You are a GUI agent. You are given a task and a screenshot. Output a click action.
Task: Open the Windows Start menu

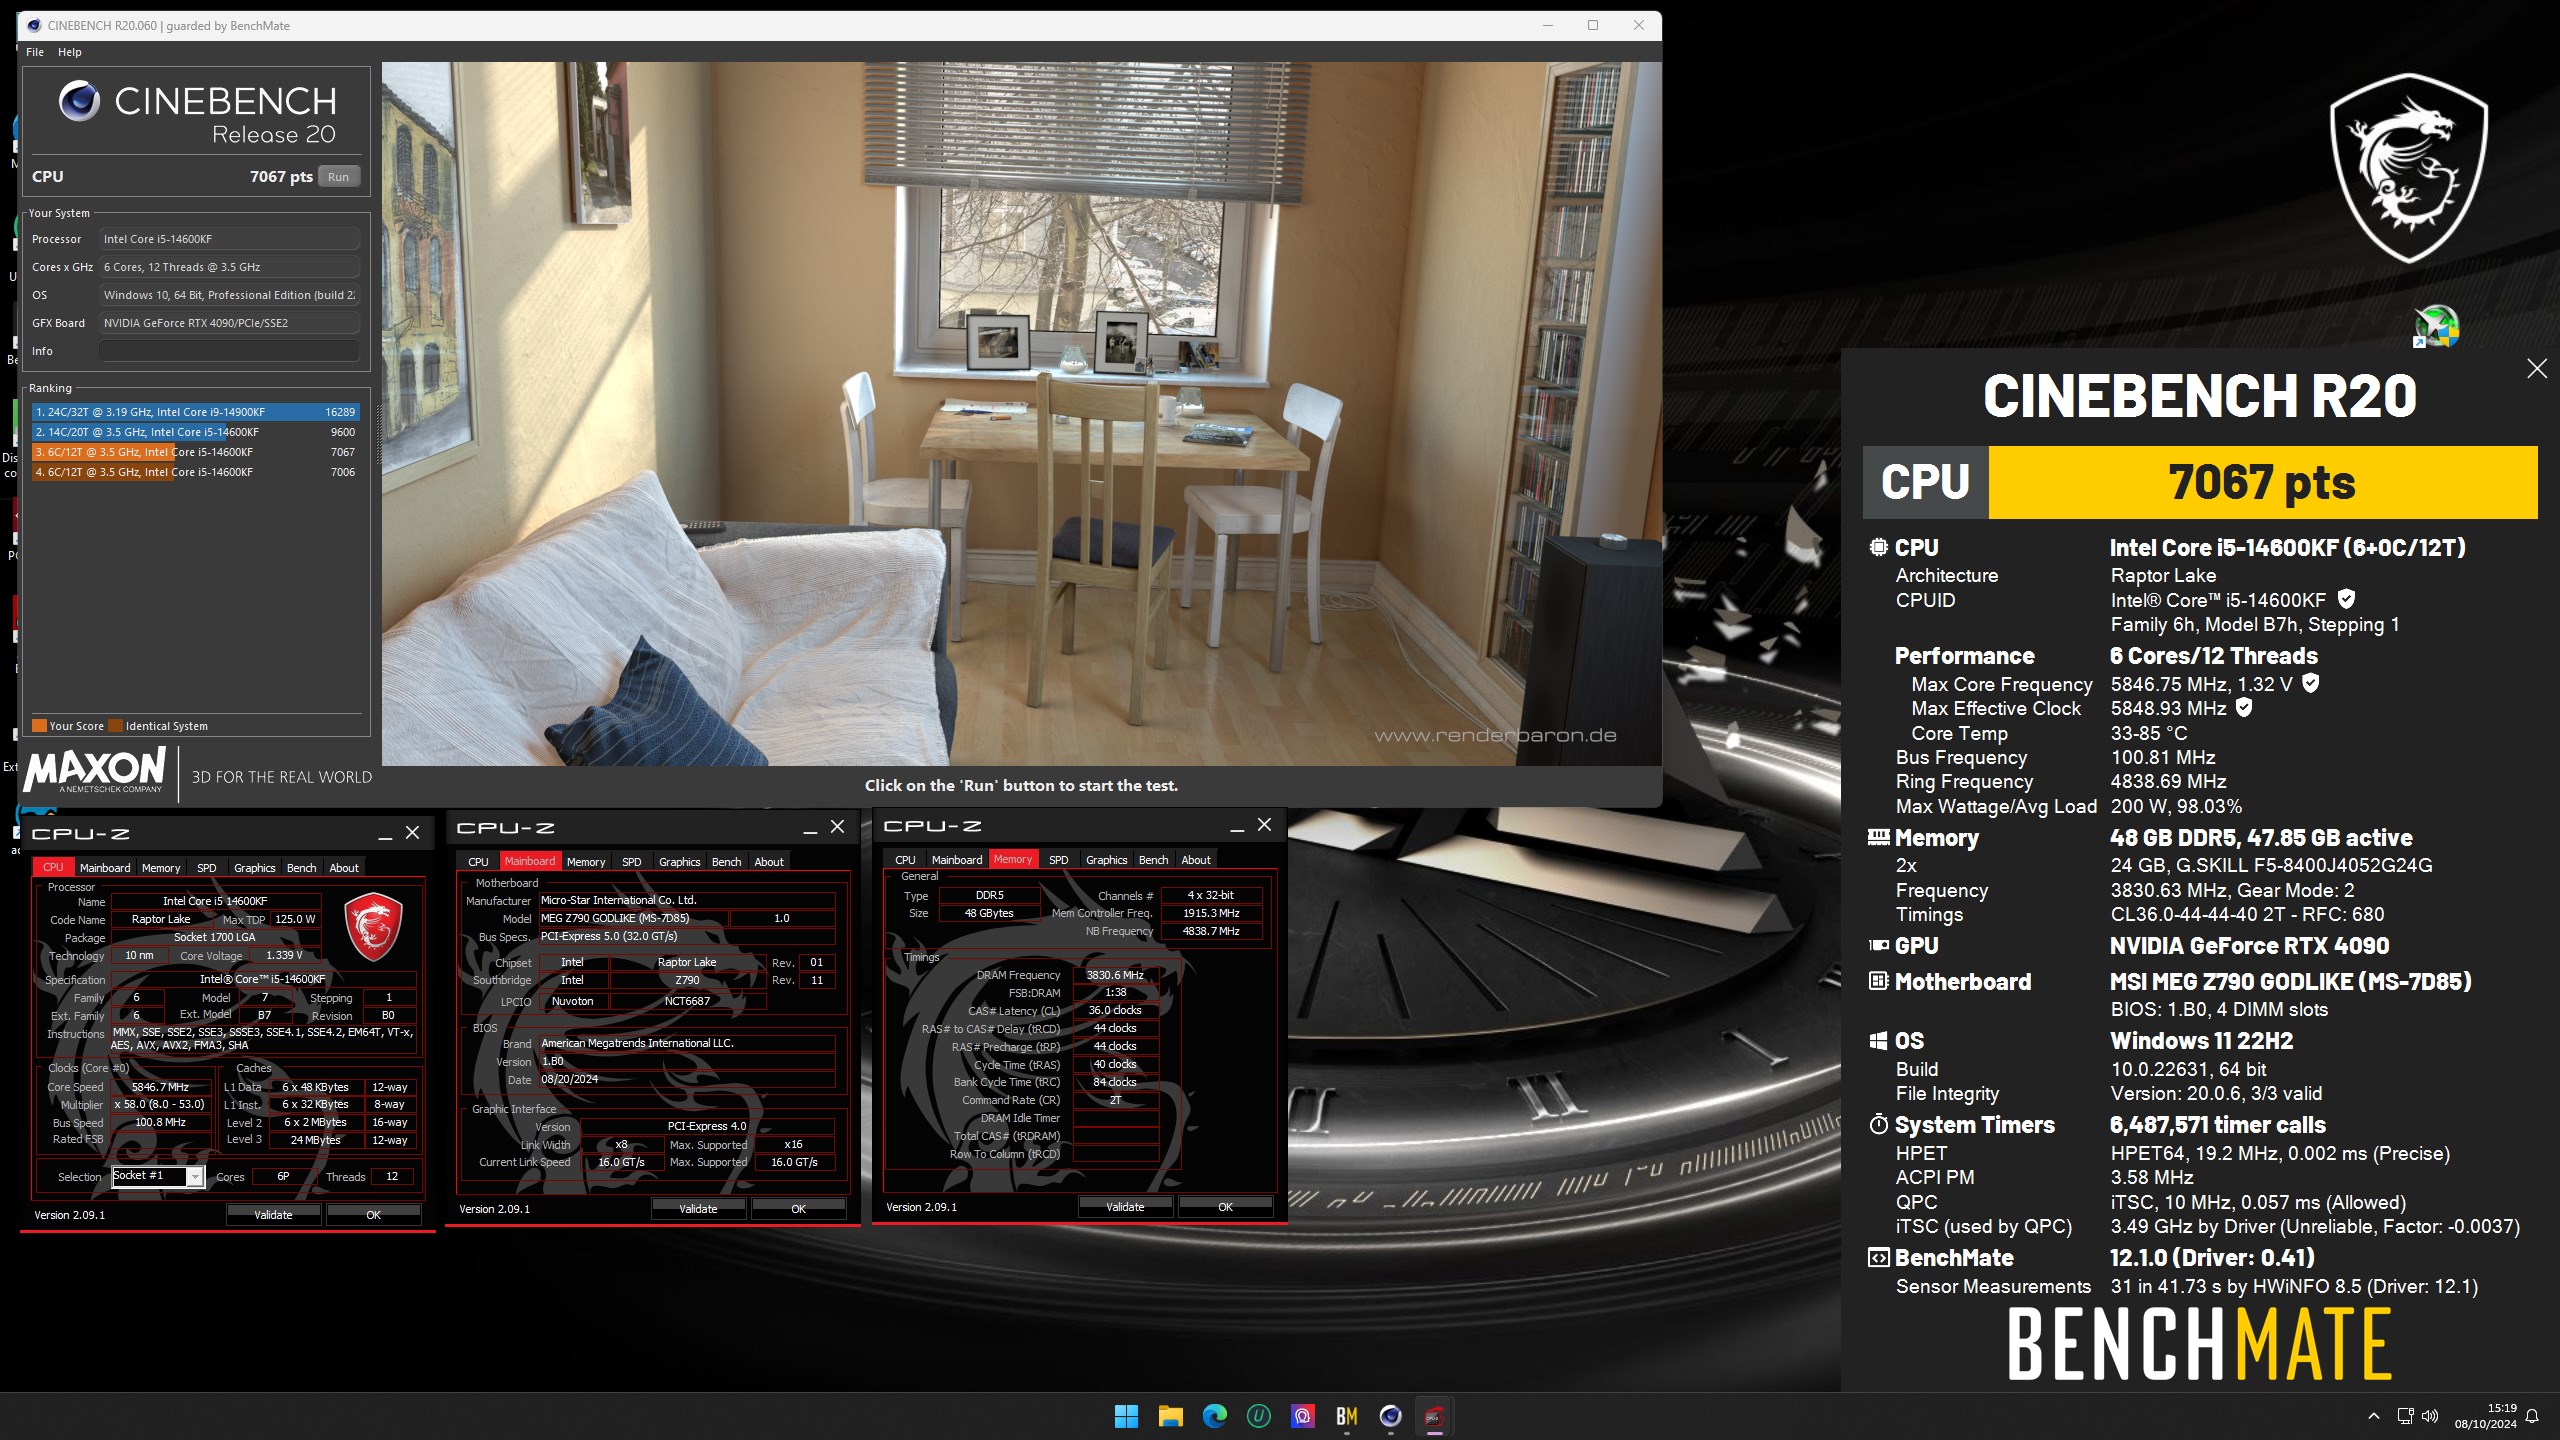coord(1126,1416)
